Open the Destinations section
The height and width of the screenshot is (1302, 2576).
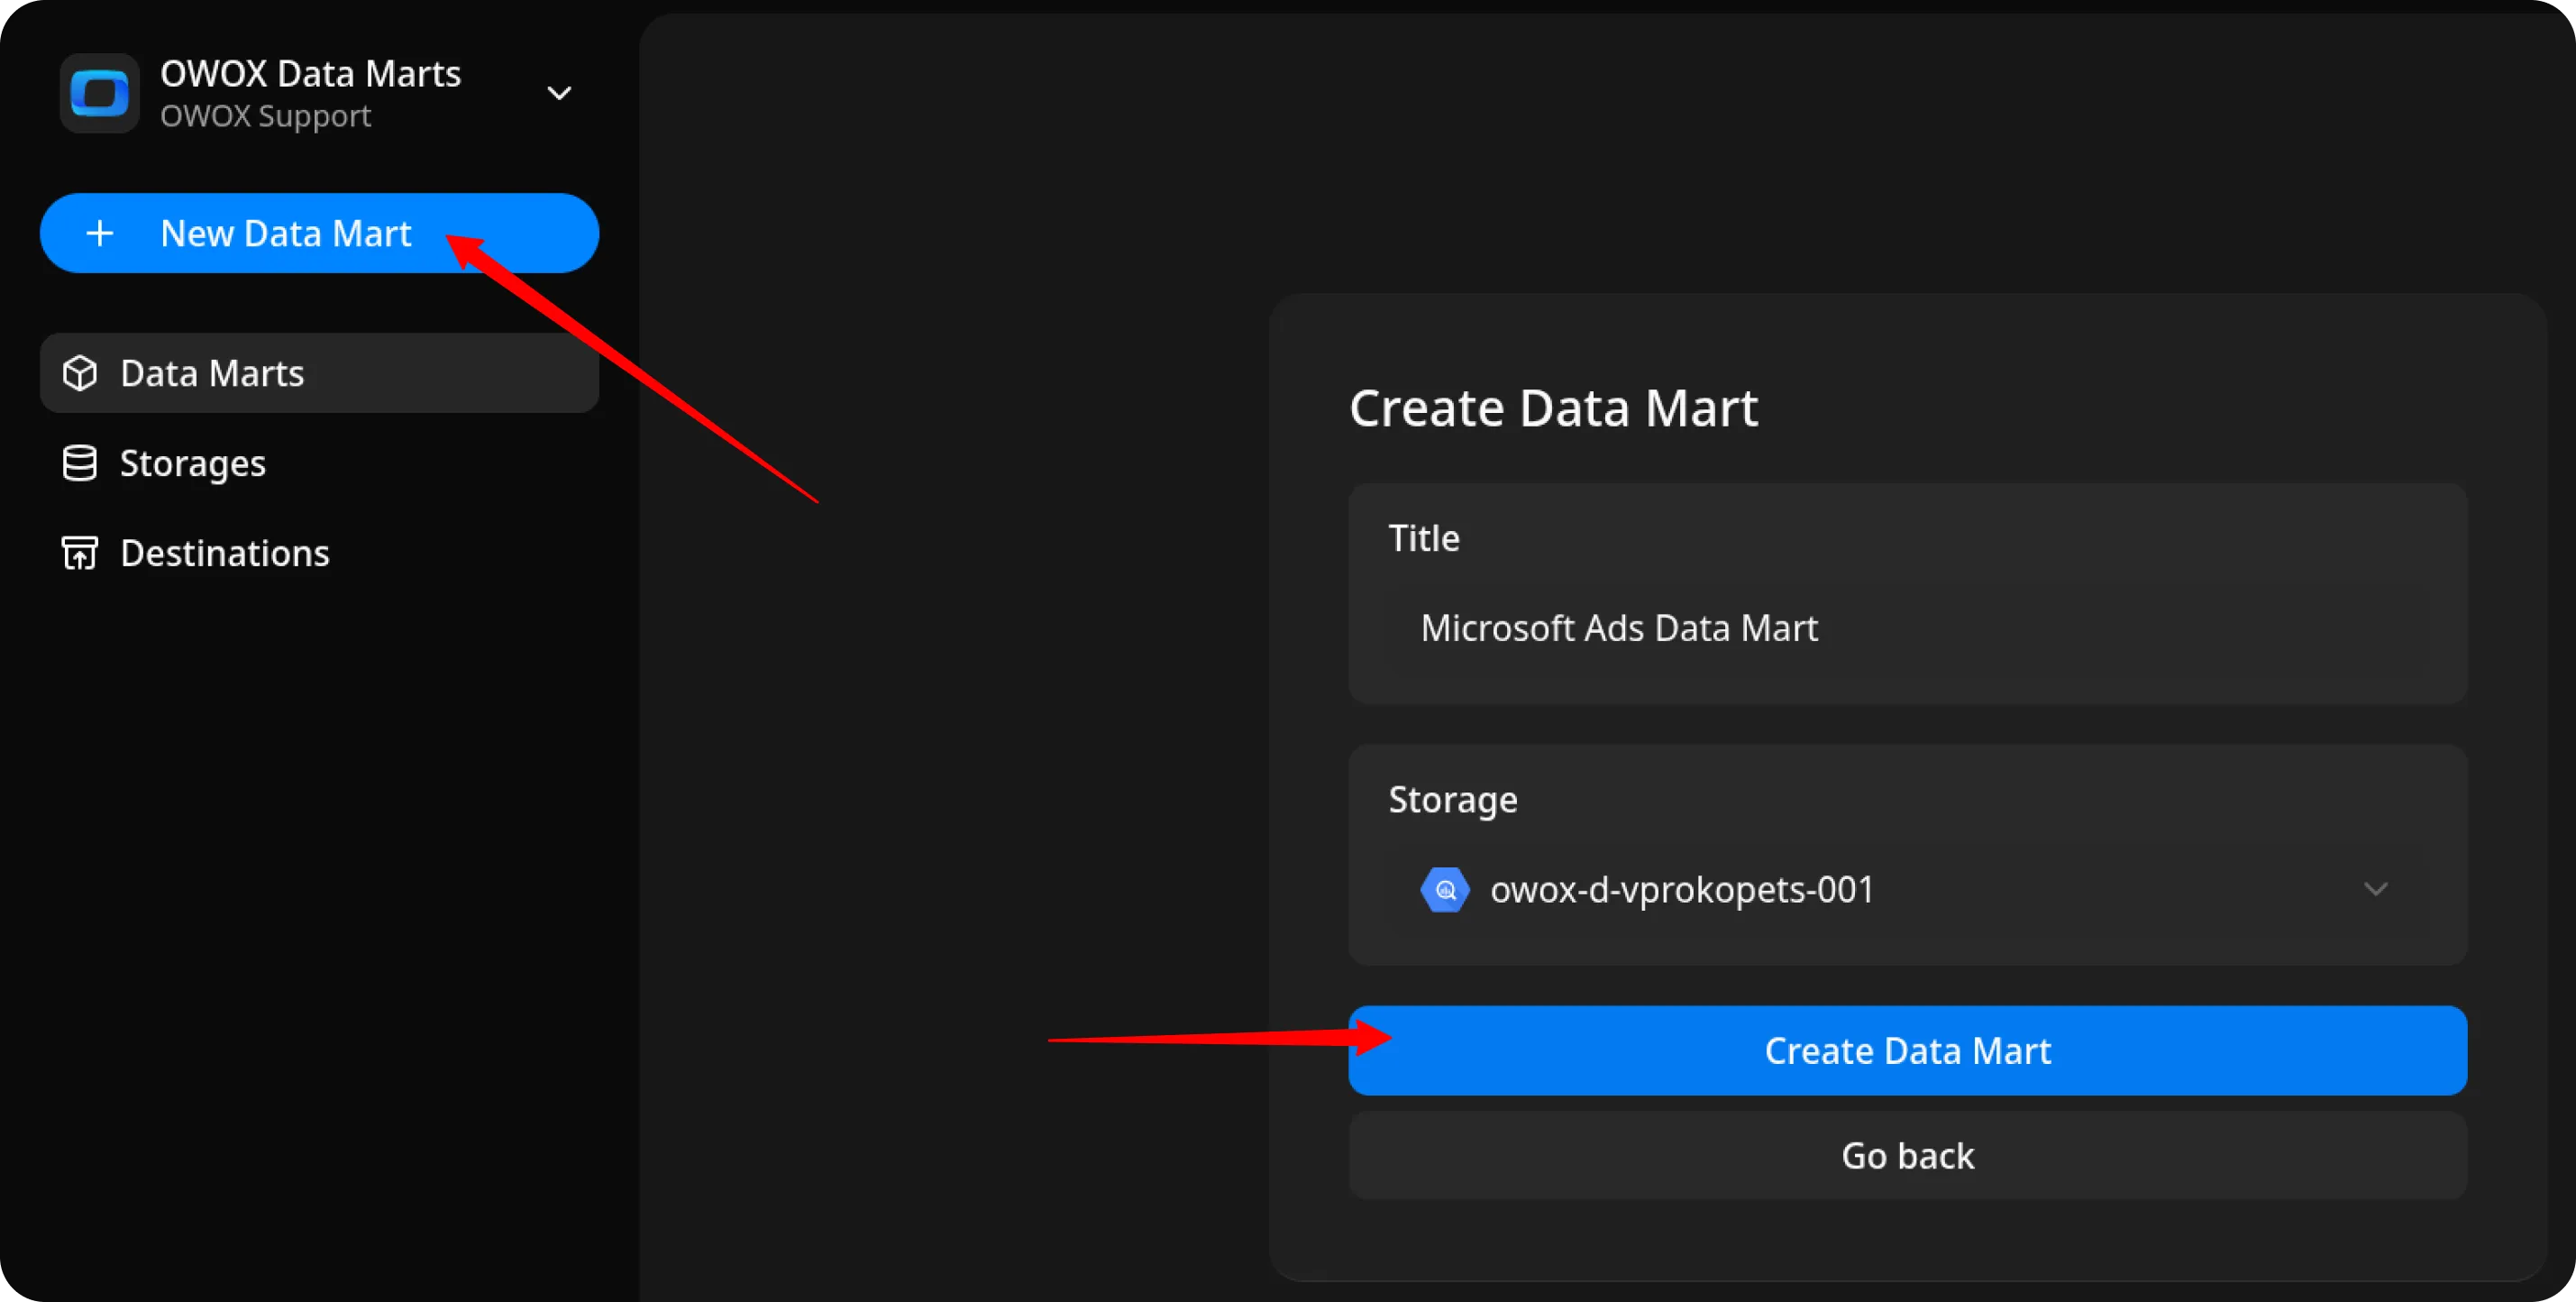coord(224,552)
